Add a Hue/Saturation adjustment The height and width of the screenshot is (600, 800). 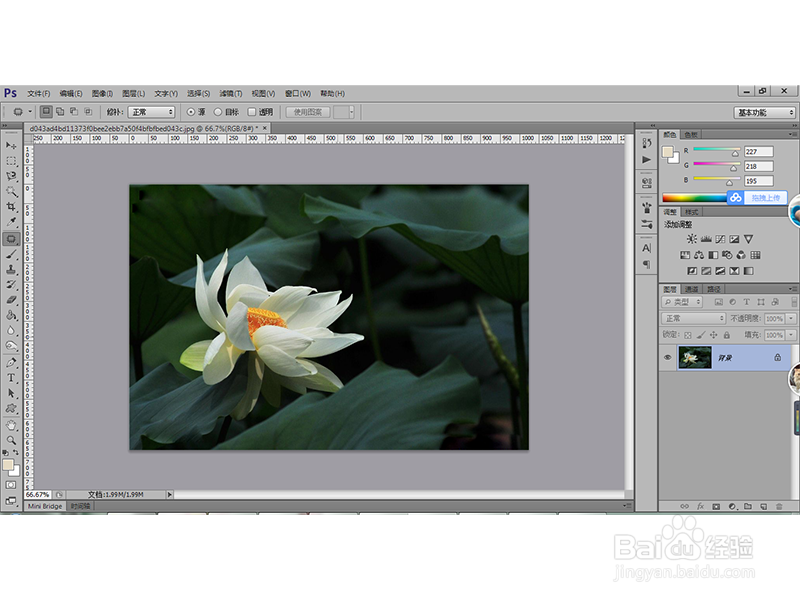tap(685, 255)
